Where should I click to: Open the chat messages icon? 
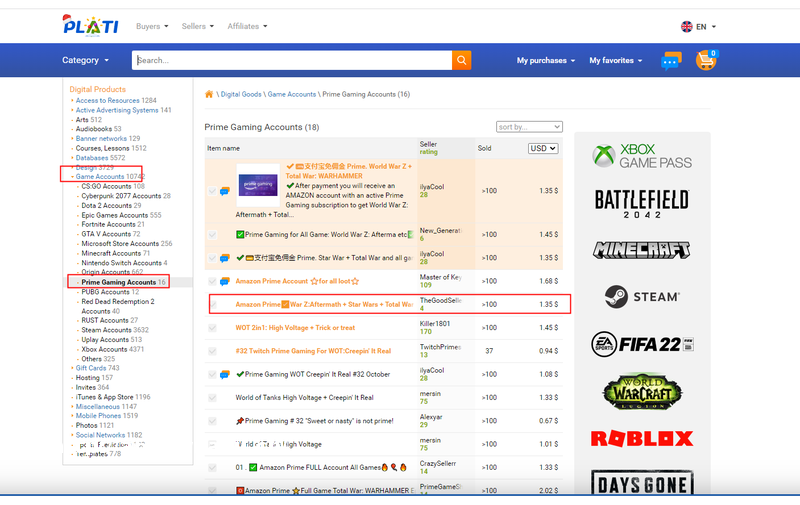[x=671, y=61]
